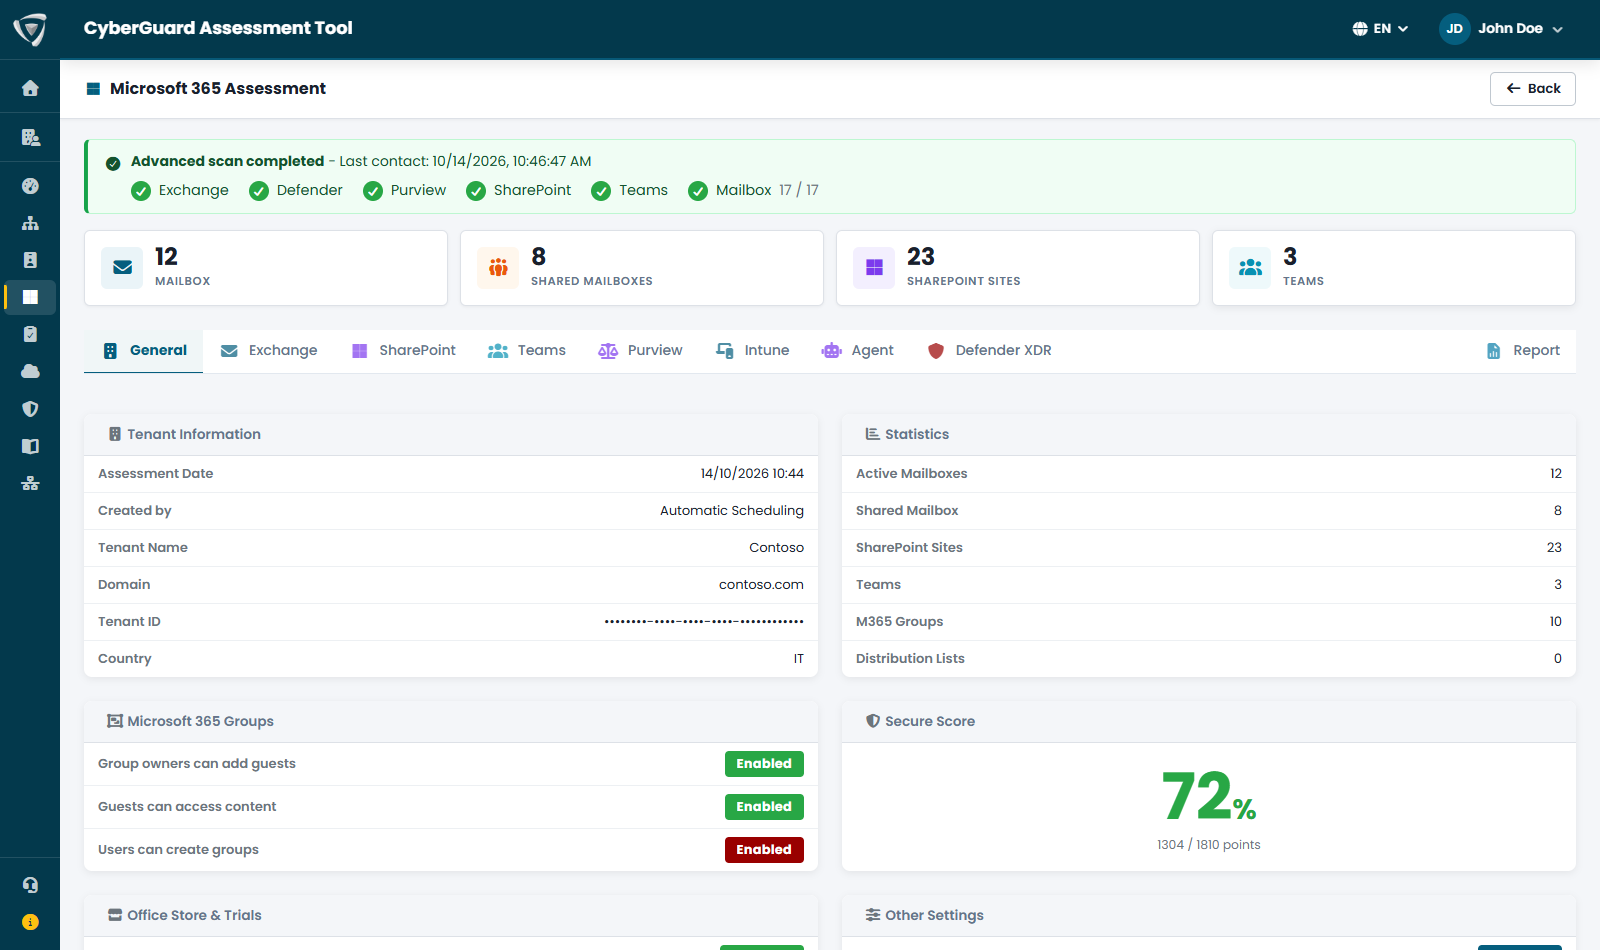Click the green check beside Advanced scan completed

coord(113,163)
